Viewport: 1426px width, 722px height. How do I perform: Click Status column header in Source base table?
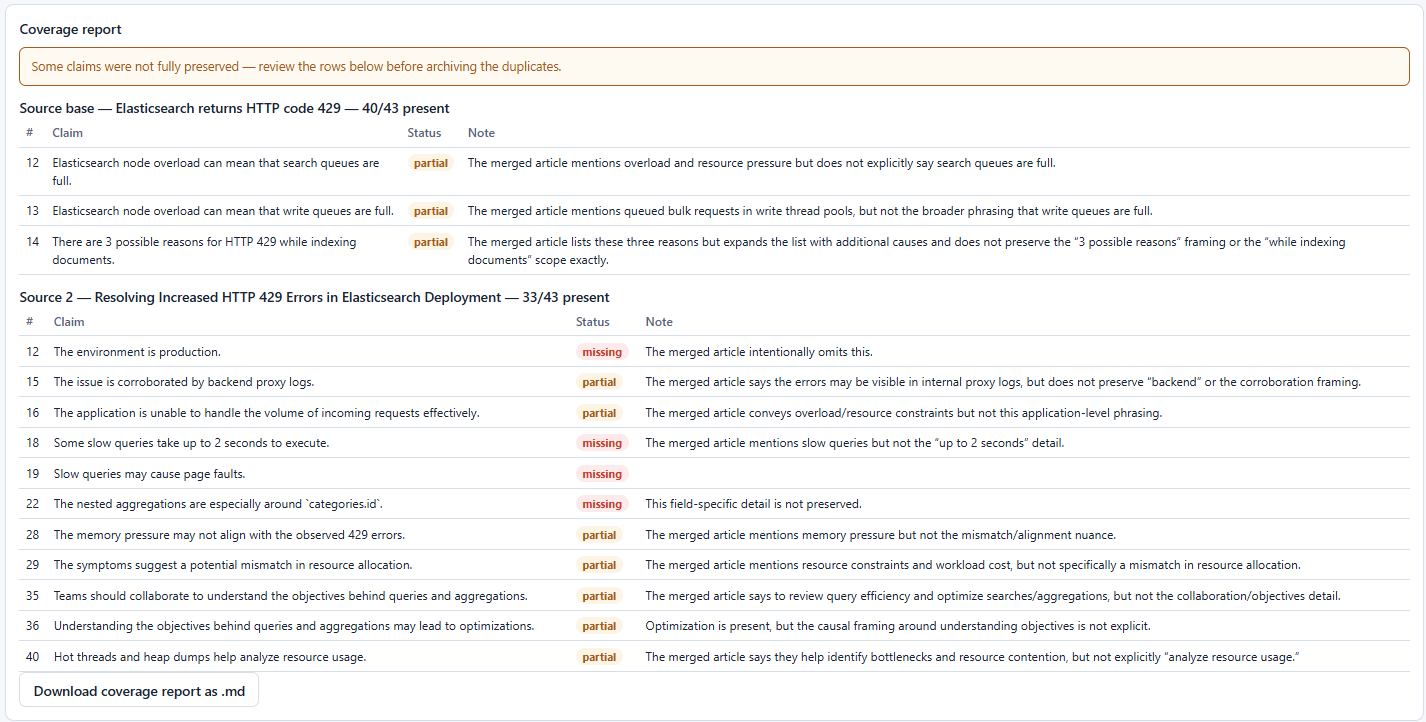tap(424, 133)
